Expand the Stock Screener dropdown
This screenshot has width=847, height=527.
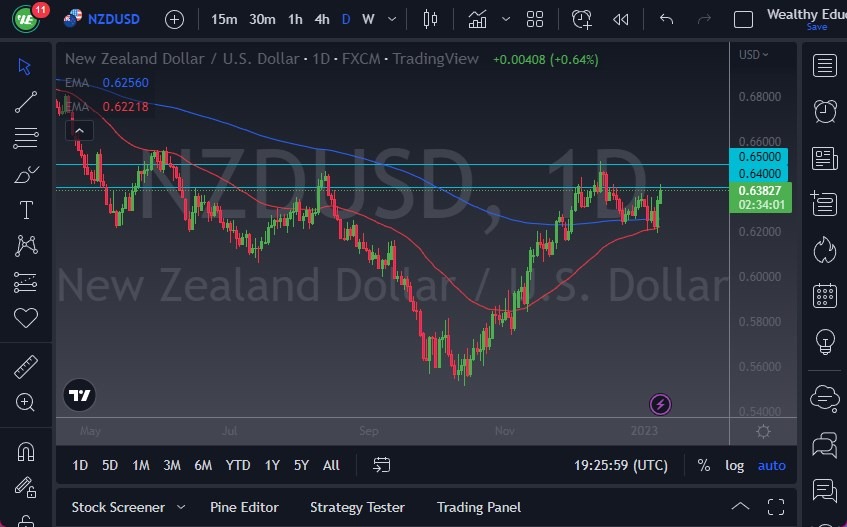click(x=181, y=507)
